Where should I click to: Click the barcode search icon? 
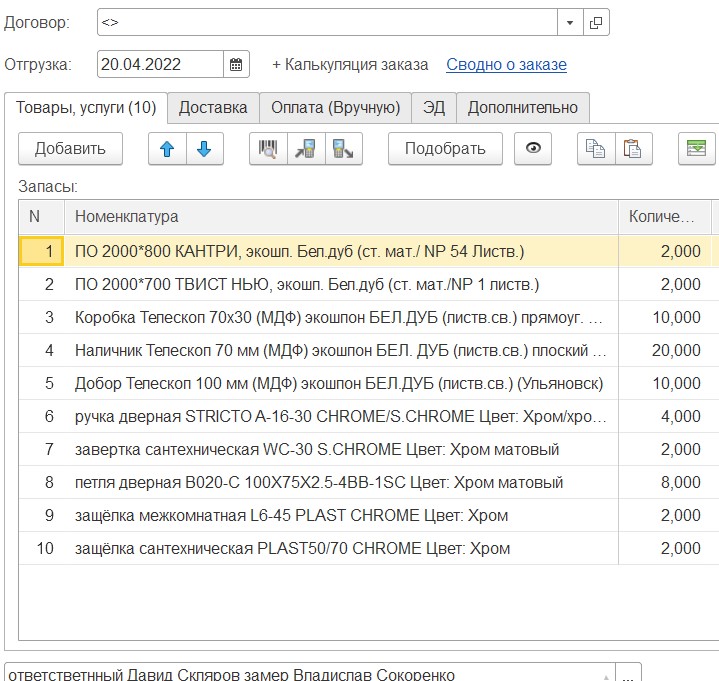268,149
